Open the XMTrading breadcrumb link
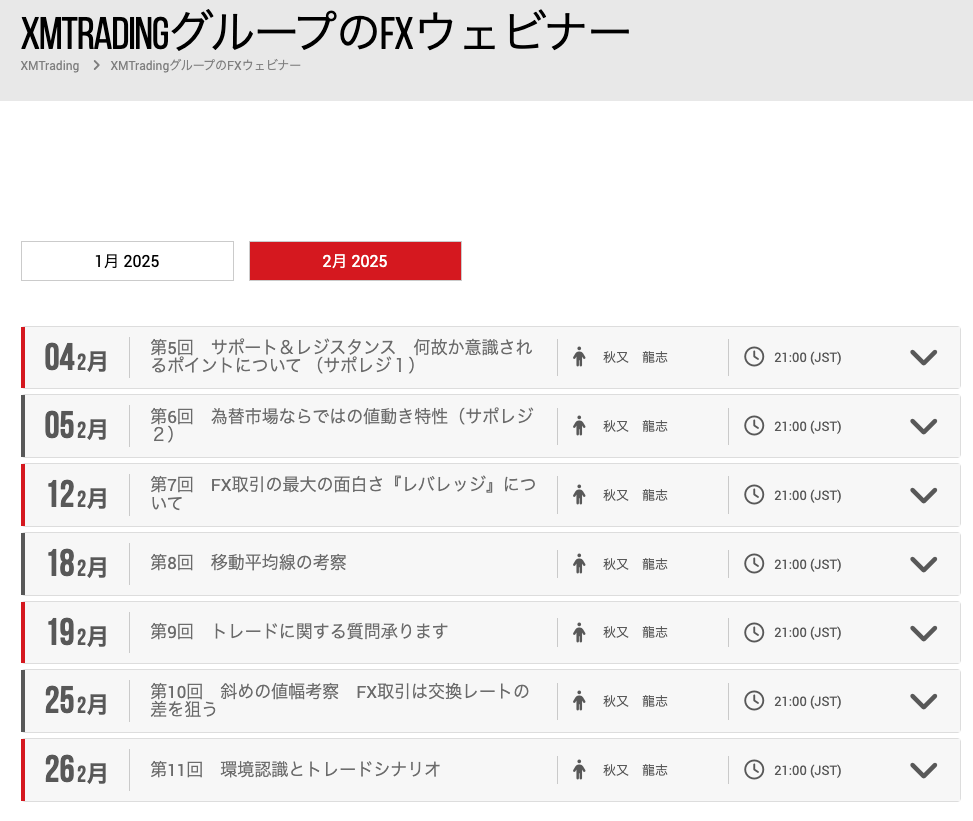This screenshot has width=973, height=821. click(50, 66)
